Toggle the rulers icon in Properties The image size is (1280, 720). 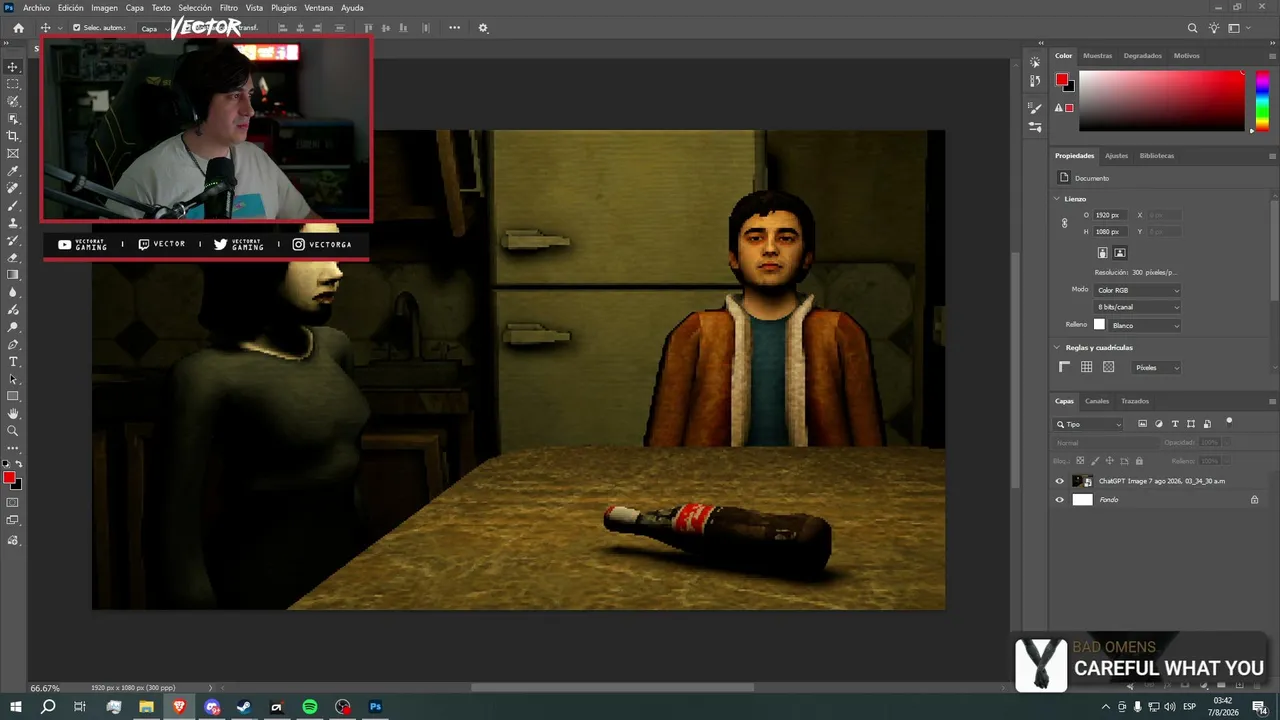pos(1064,367)
